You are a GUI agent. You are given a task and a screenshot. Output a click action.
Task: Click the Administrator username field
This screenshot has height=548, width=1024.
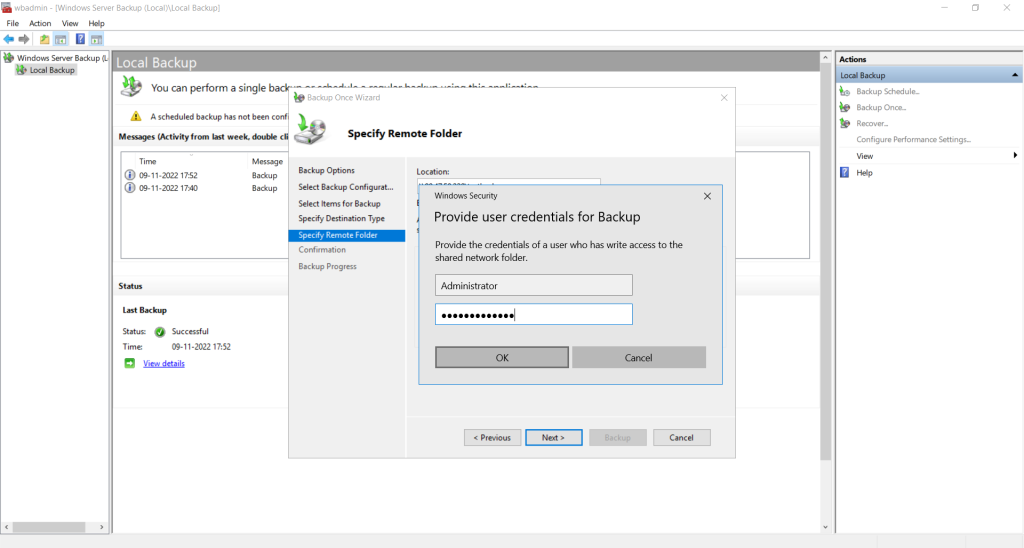pyautogui.click(x=534, y=285)
